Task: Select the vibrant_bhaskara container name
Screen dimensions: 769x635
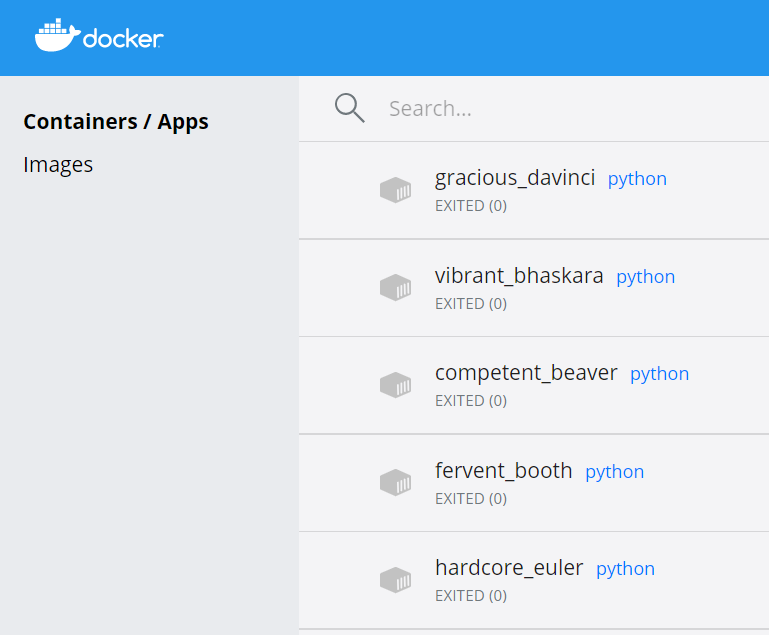Action: coord(519,276)
